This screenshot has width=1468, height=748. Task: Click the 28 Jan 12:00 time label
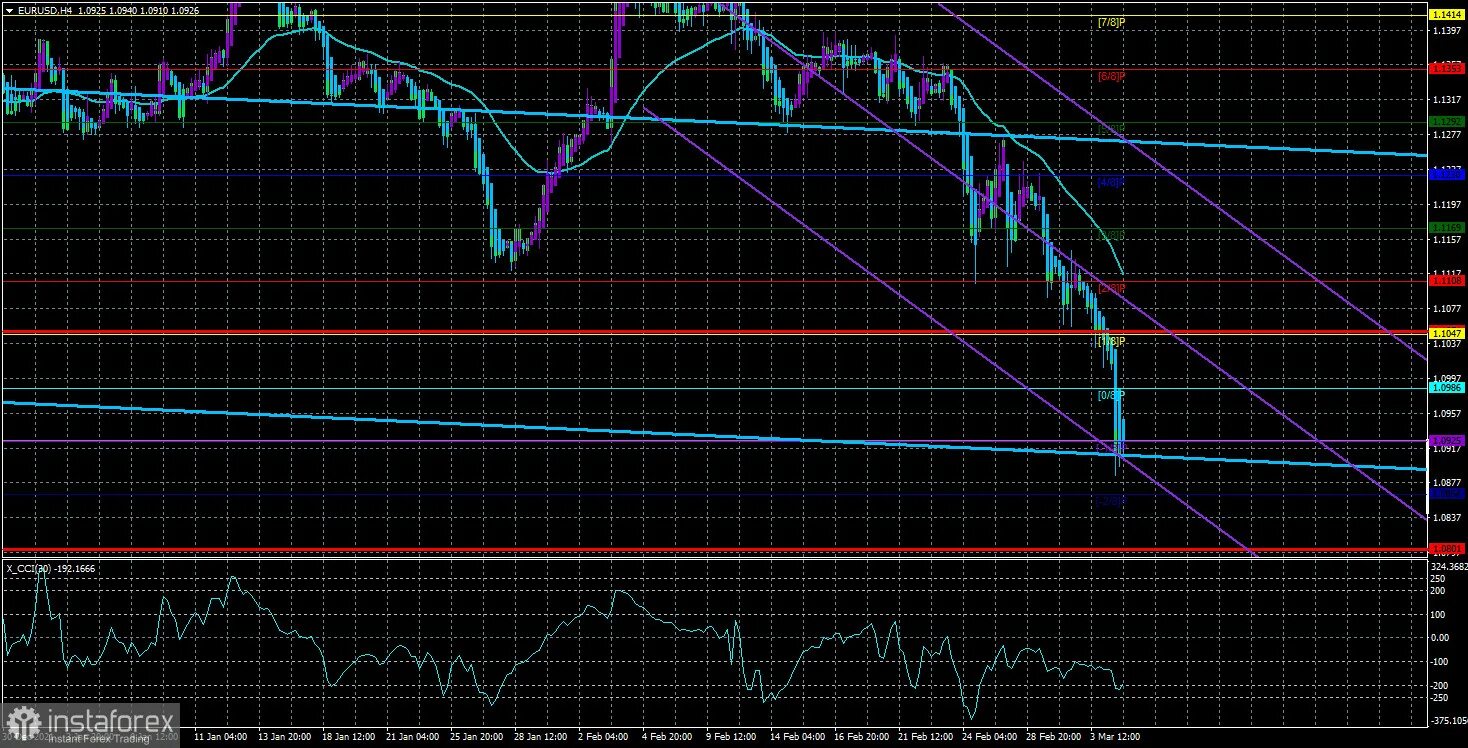[x=540, y=737]
